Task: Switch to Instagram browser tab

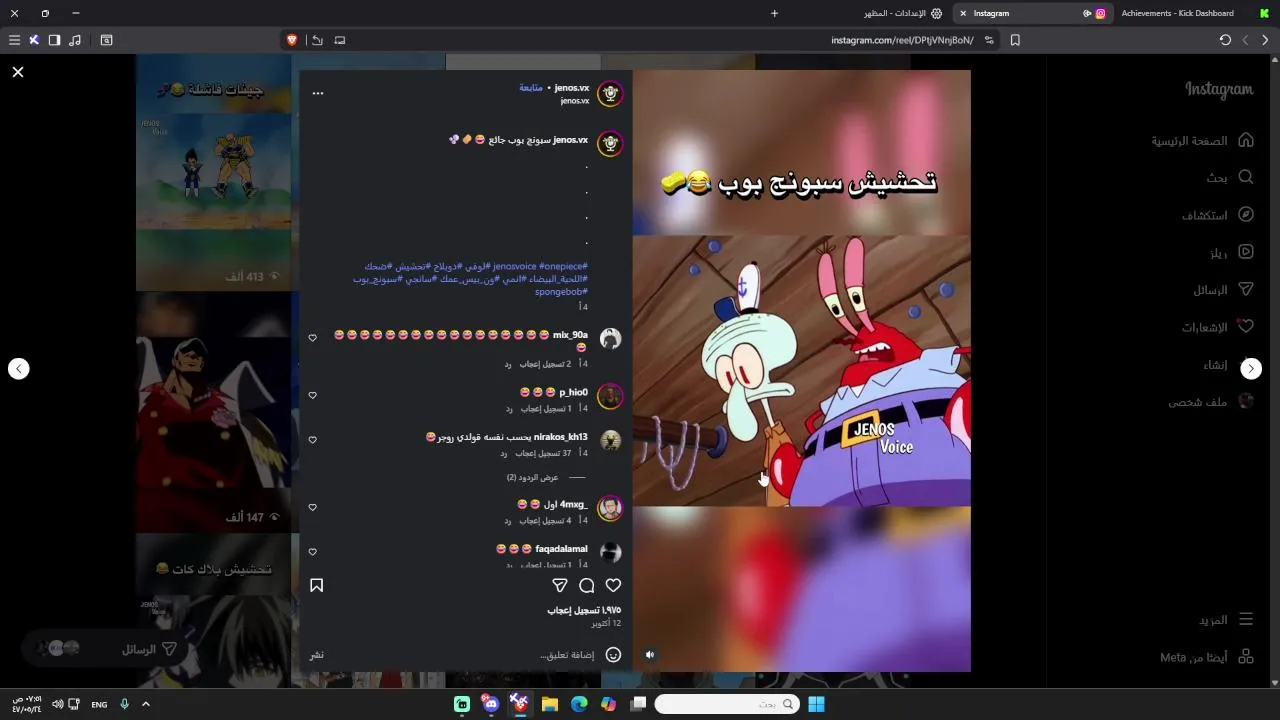Action: pos(1033,13)
